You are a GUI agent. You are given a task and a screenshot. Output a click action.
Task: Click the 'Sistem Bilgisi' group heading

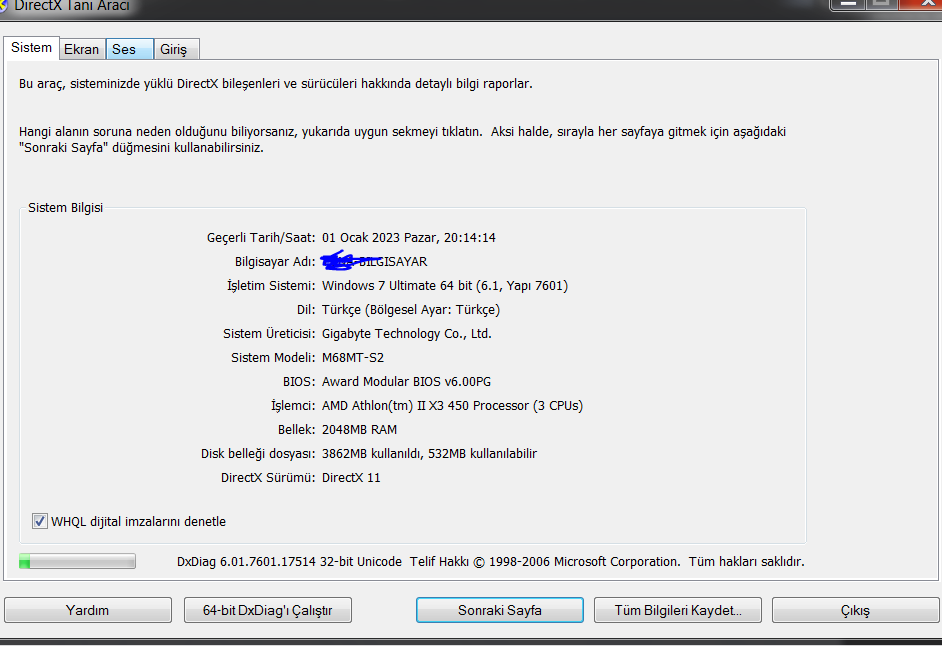click(65, 207)
